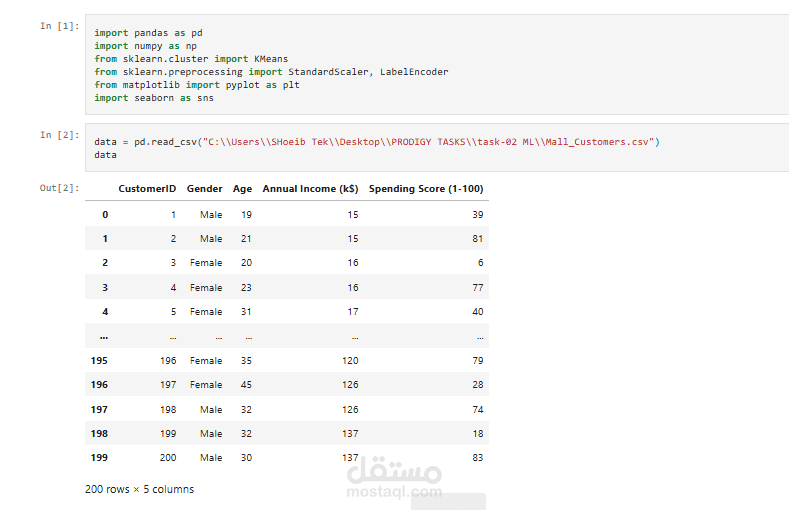This screenshot has width=789, height=510.
Task: Click Spending Score value 28
Action: point(478,385)
